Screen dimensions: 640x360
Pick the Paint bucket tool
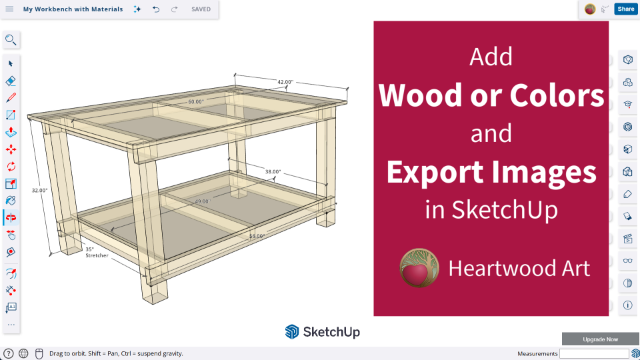pos(11,200)
